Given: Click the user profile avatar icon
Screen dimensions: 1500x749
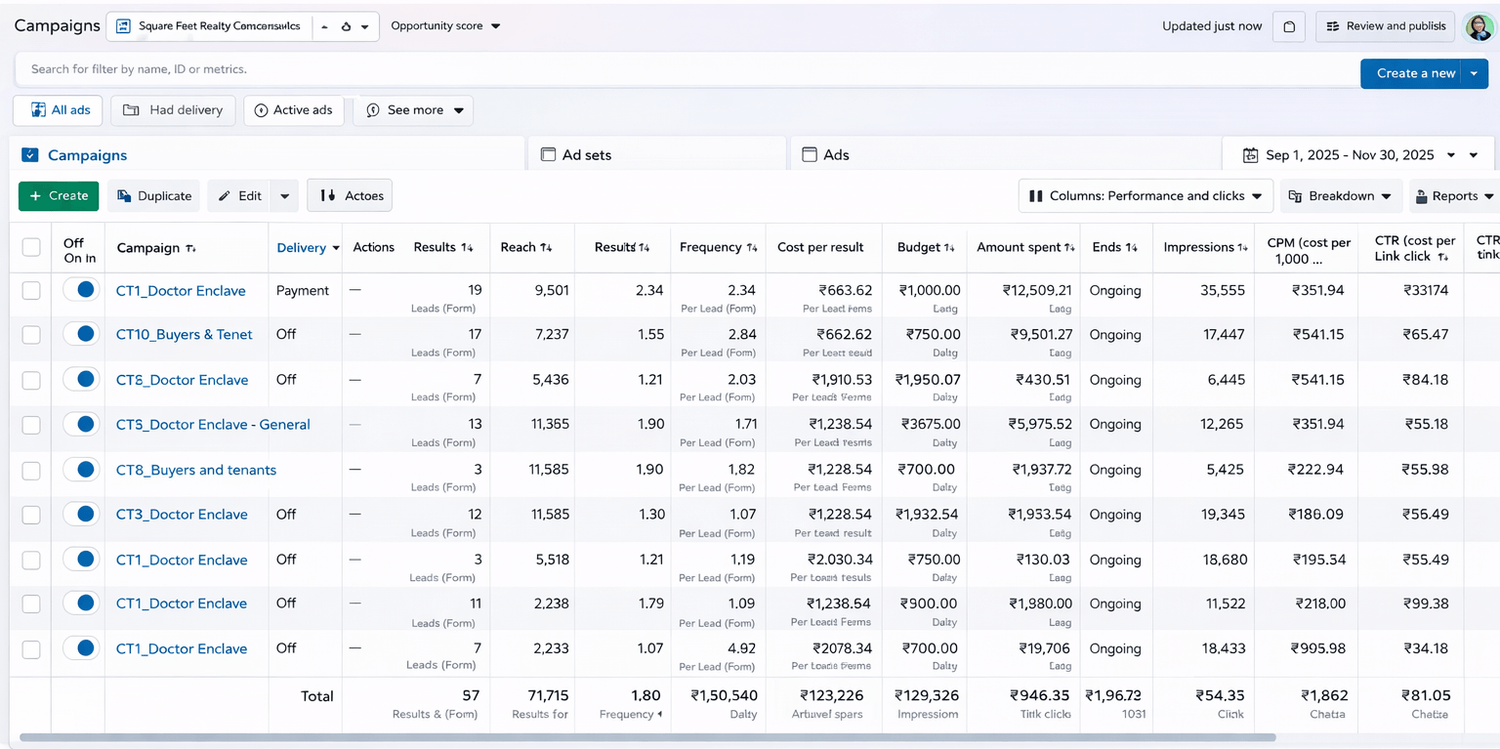Looking at the screenshot, I should (1479, 27).
